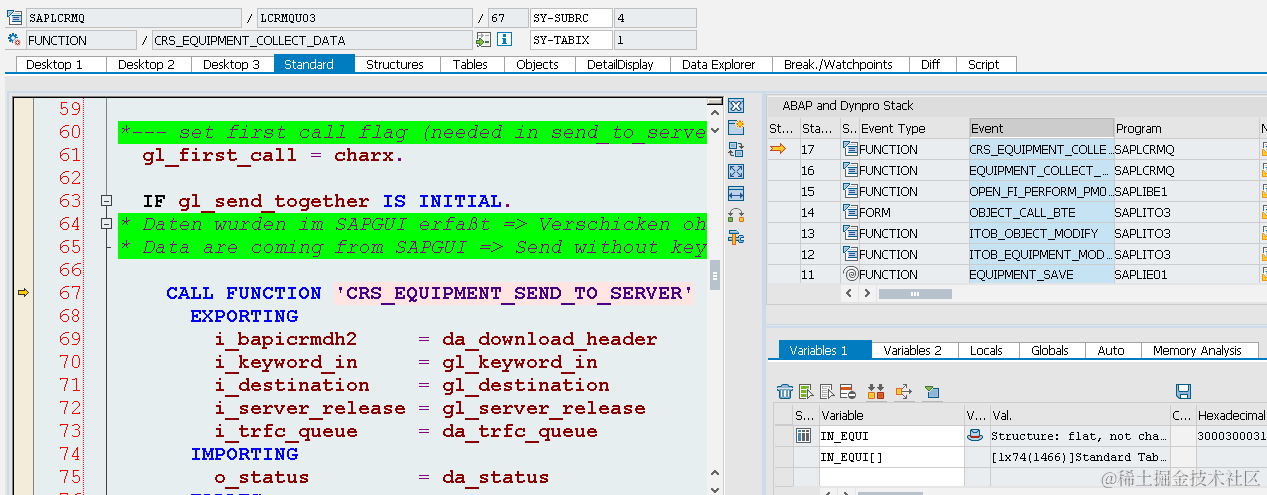Click the SY-SUBRC field name input
The image size is (1267, 495).
[570, 18]
